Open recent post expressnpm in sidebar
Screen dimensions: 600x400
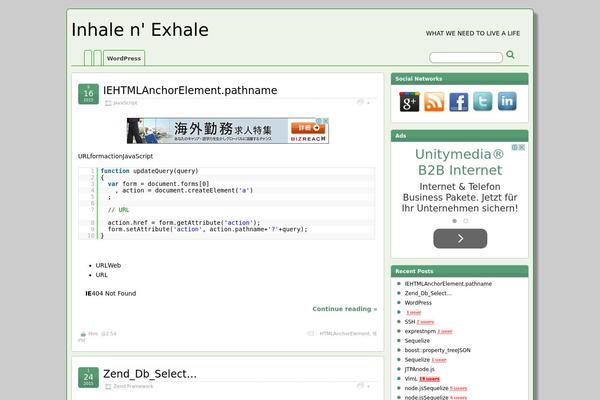click(420, 331)
